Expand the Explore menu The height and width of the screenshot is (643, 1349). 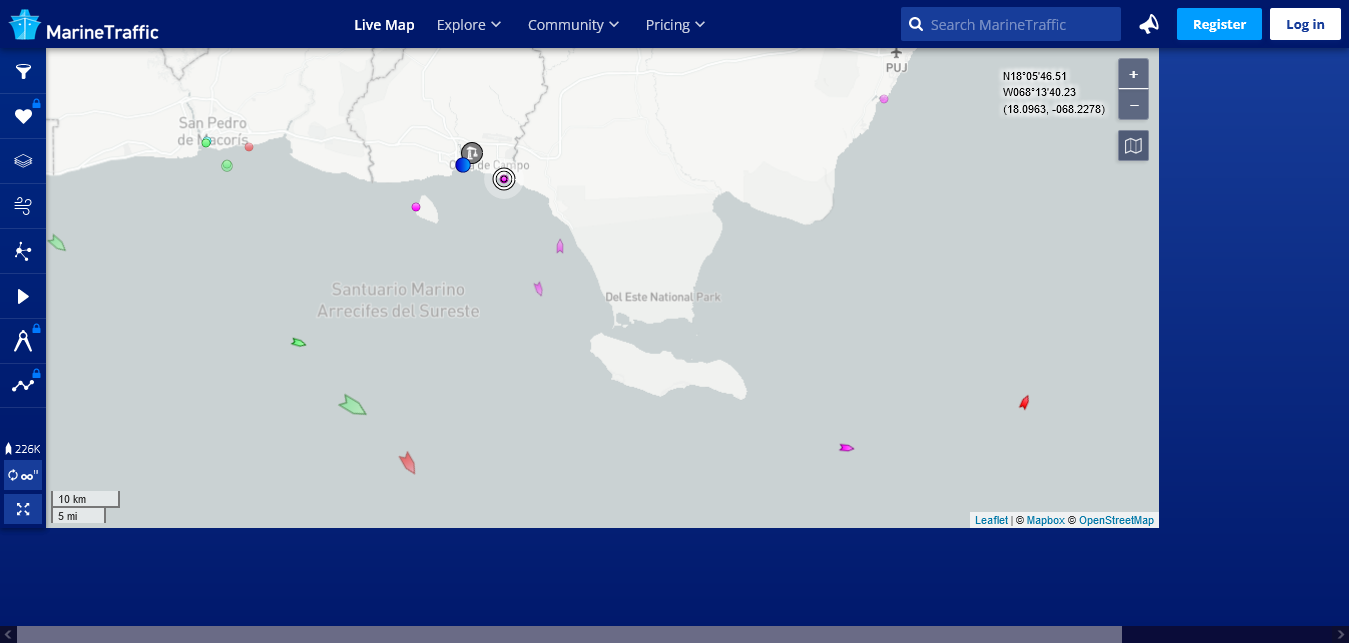(x=469, y=24)
